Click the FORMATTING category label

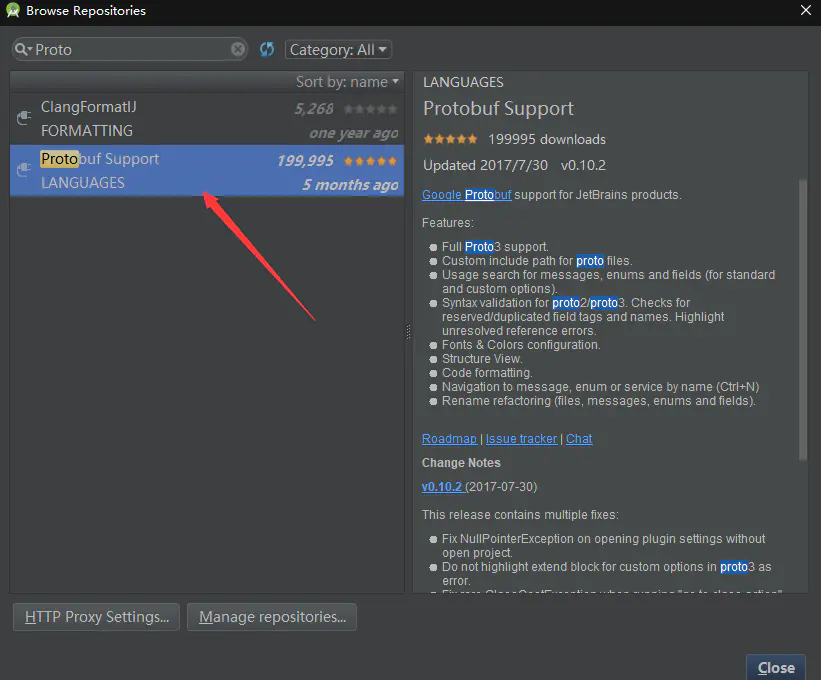coord(87,130)
